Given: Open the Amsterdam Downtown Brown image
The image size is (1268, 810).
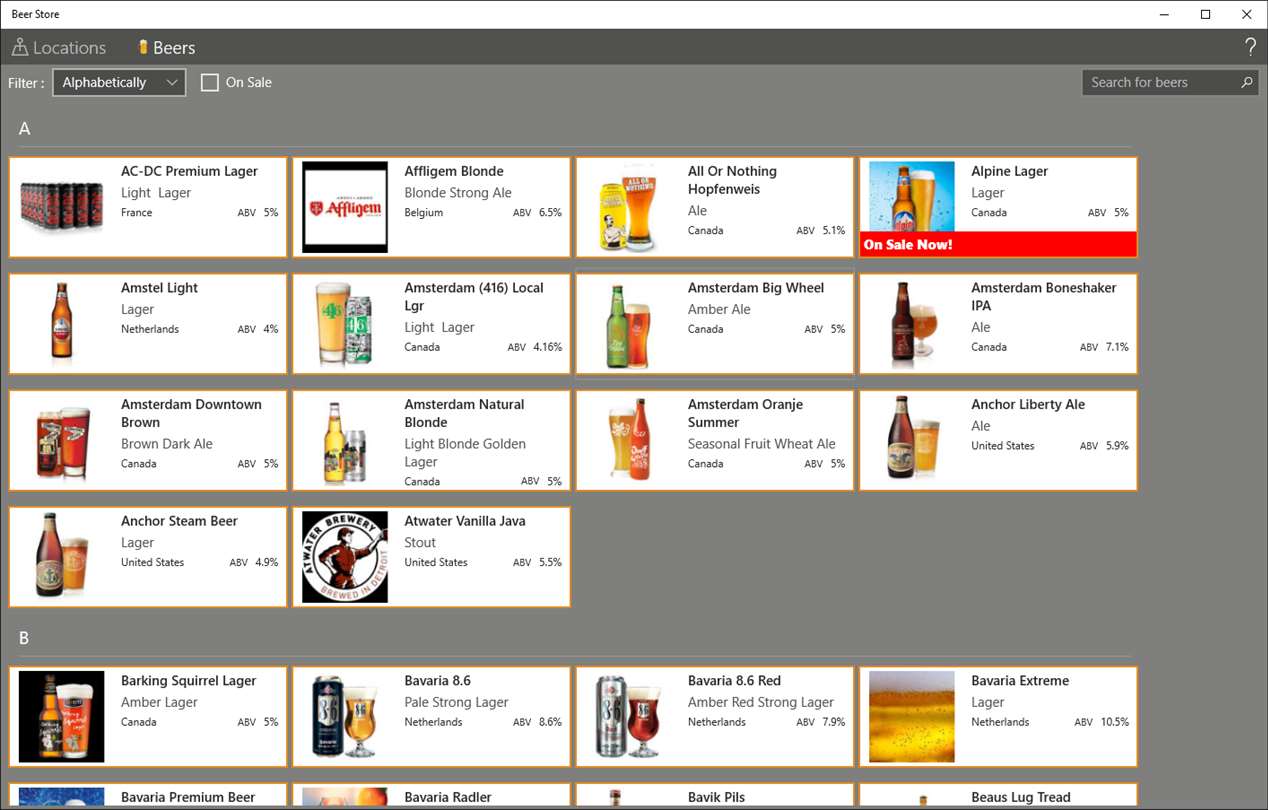Looking at the screenshot, I should pos(62,441).
